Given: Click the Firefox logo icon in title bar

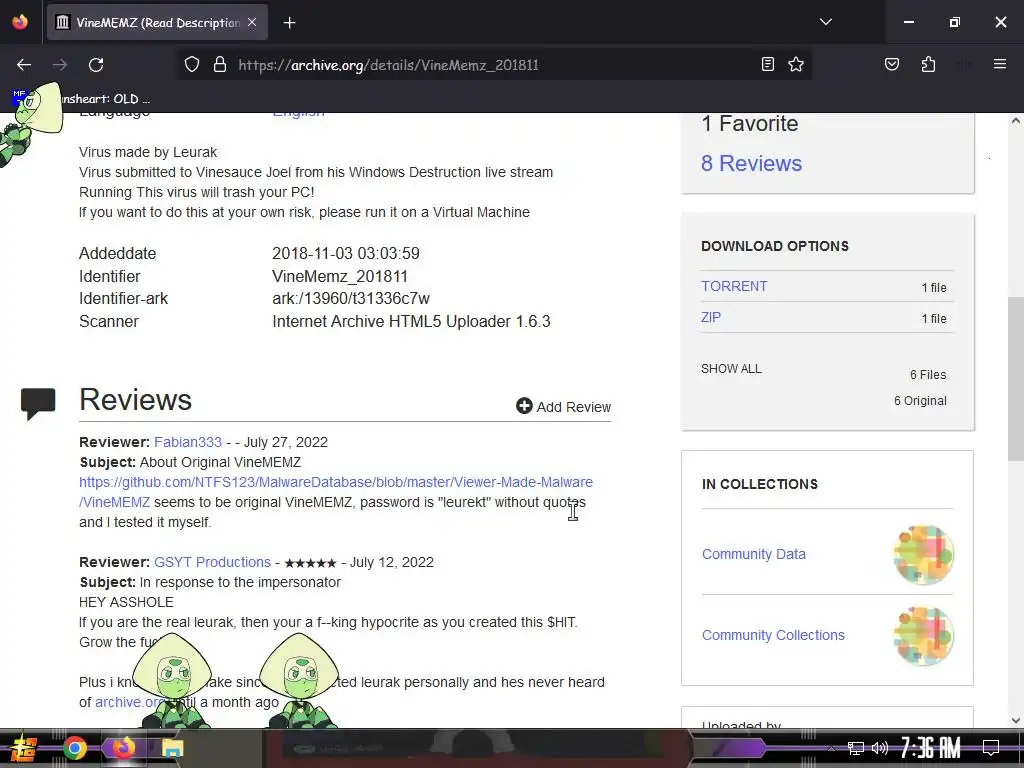Looking at the screenshot, I should pyautogui.click(x=20, y=22).
